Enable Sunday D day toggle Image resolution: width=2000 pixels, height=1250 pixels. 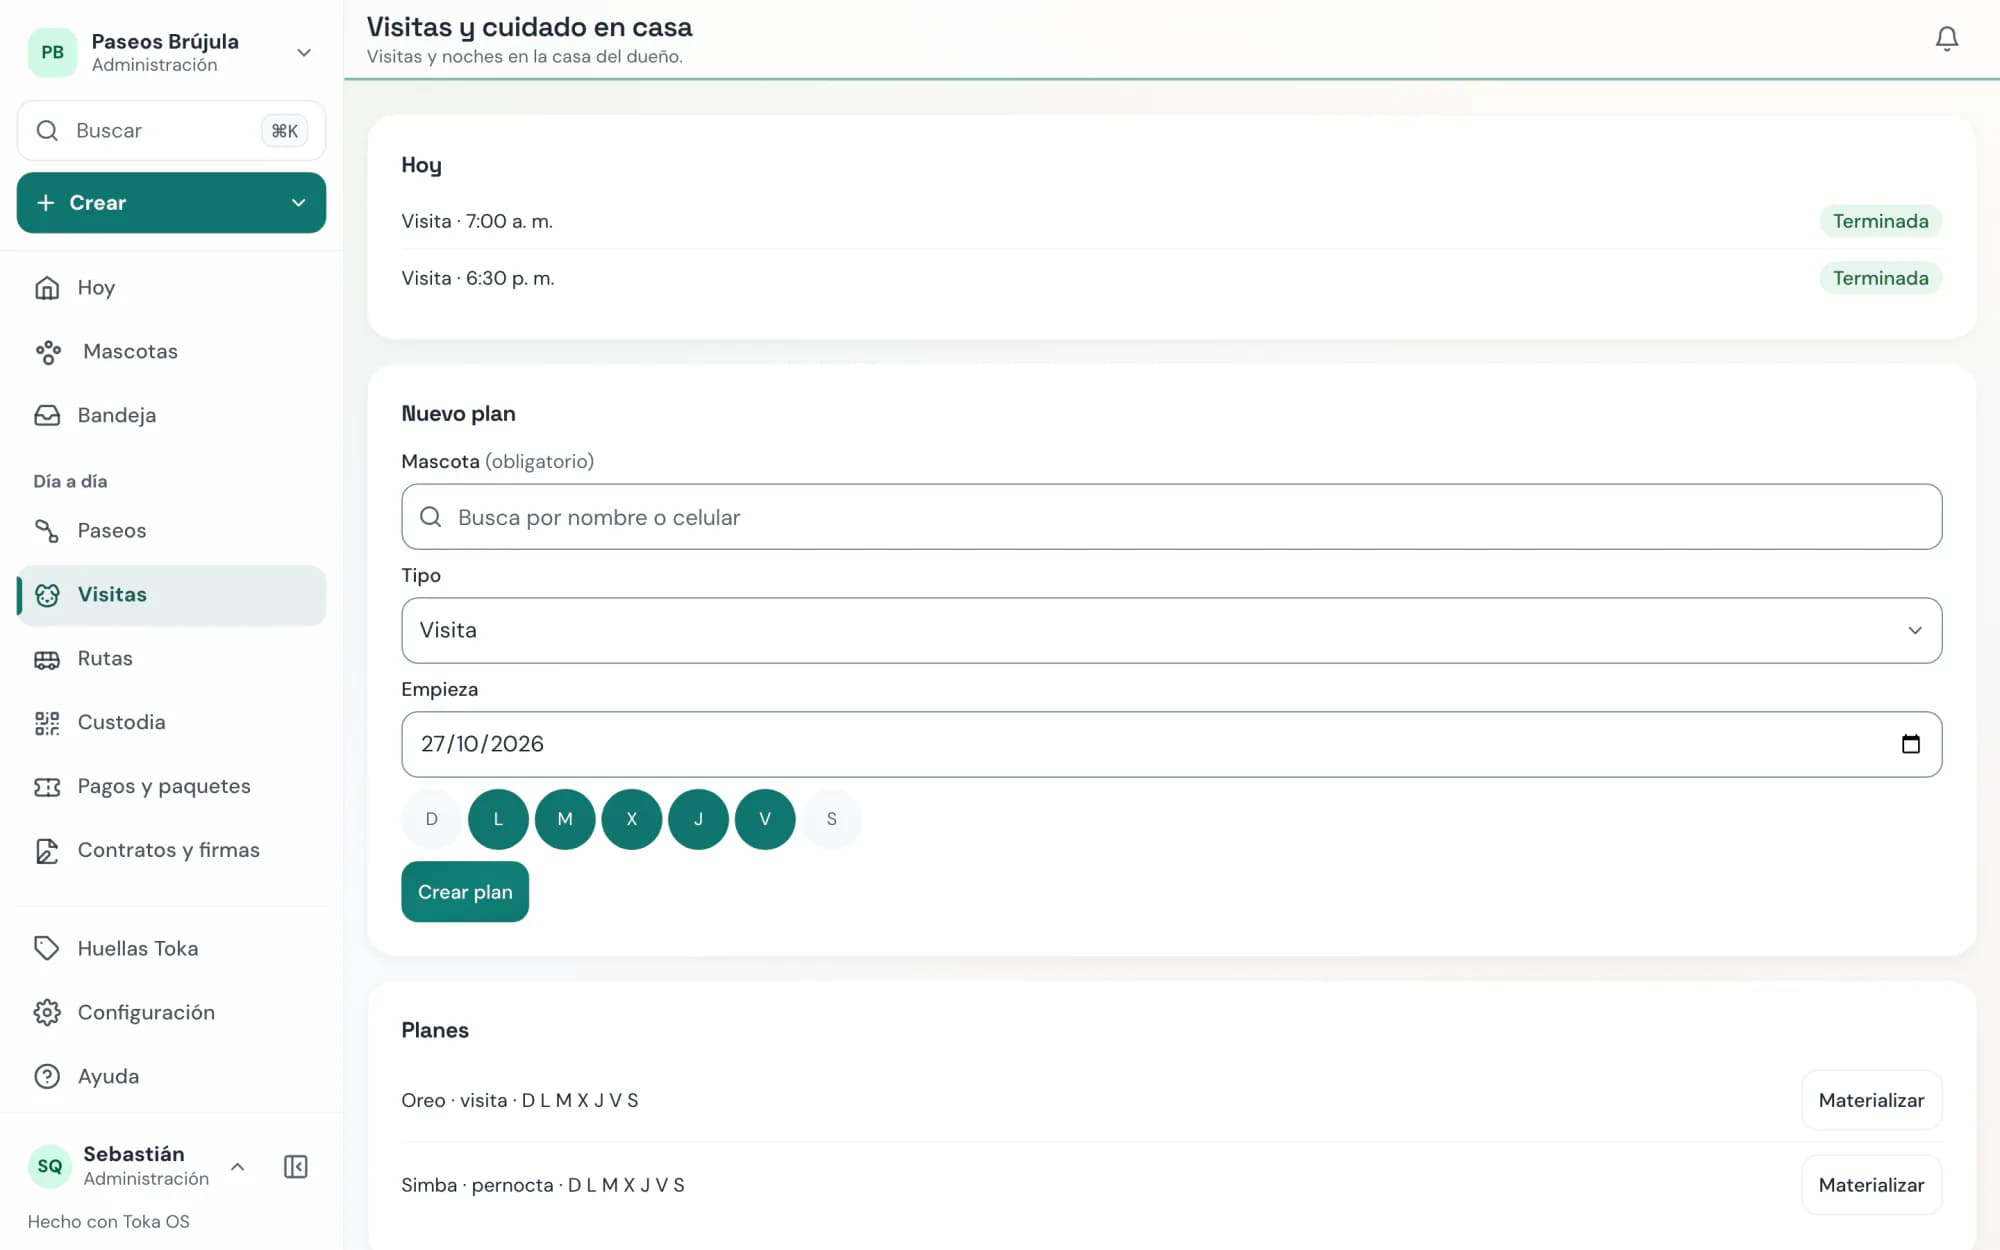point(432,819)
